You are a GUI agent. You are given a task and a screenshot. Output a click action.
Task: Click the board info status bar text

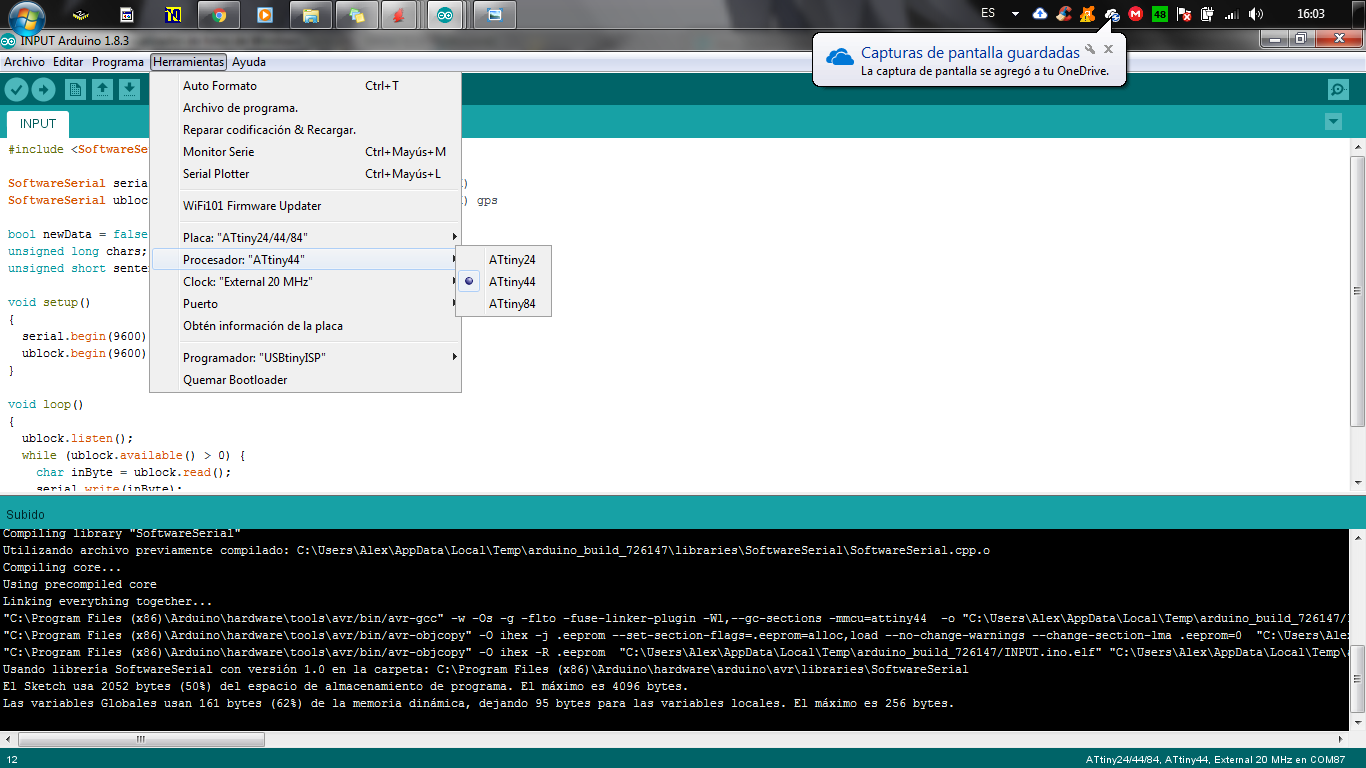[x=1215, y=760]
